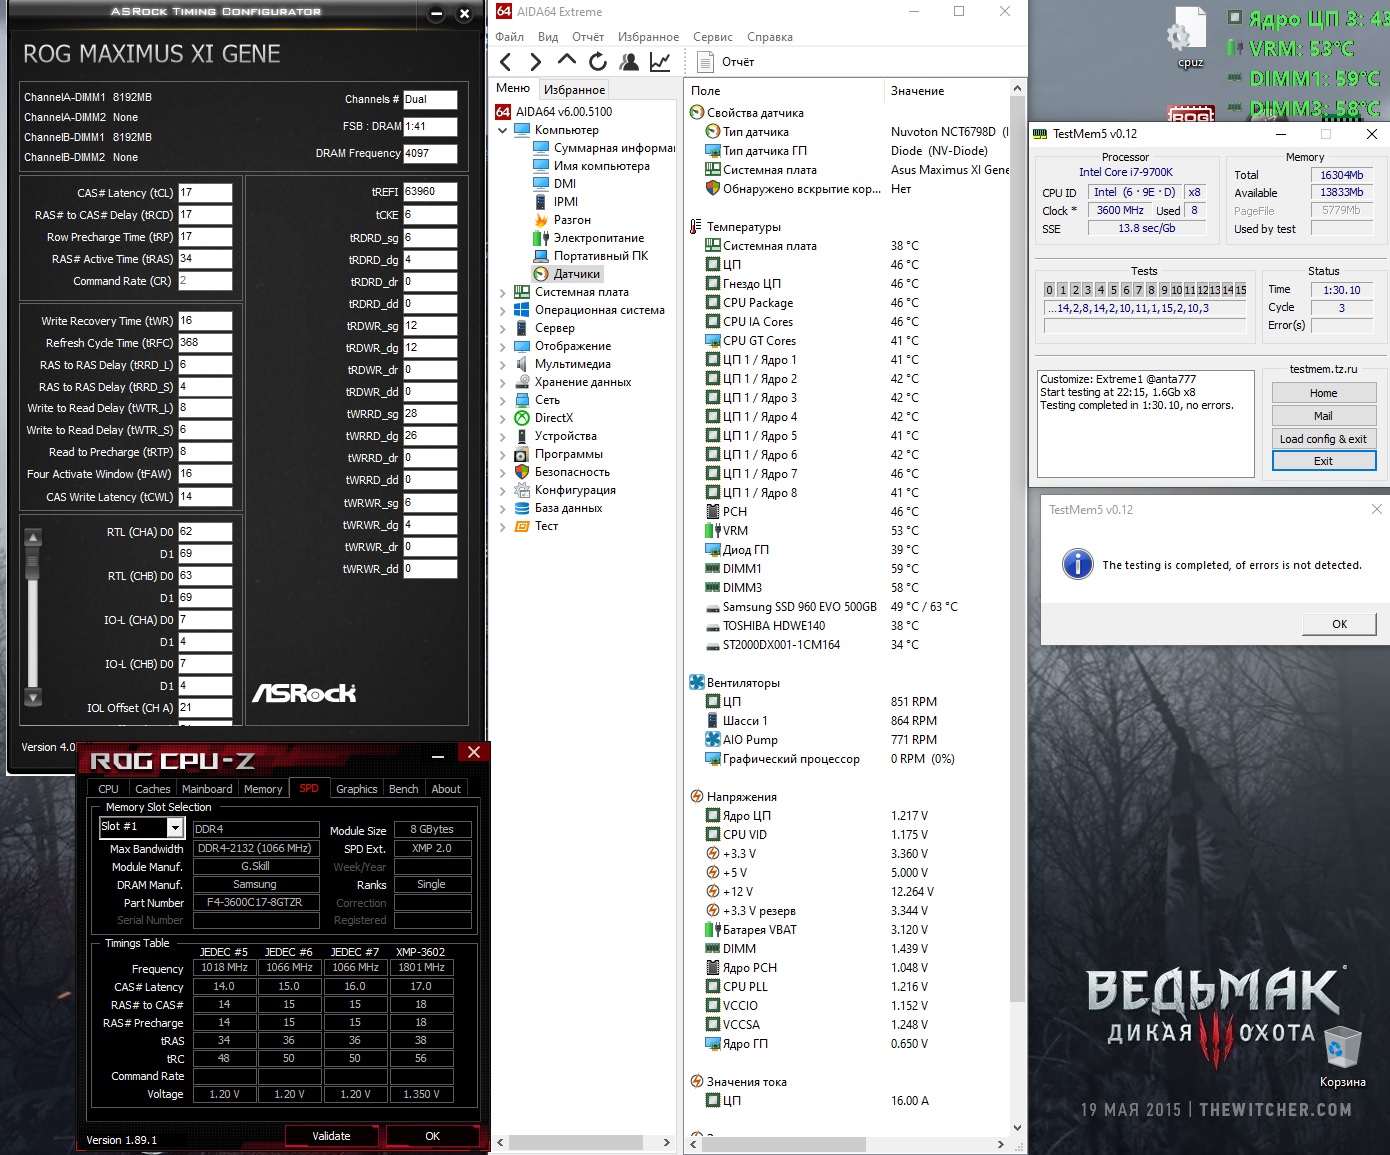The width and height of the screenshot is (1390, 1155).
Task: Click the Мультимедиа icon in tree
Action: [x=522, y=364]
